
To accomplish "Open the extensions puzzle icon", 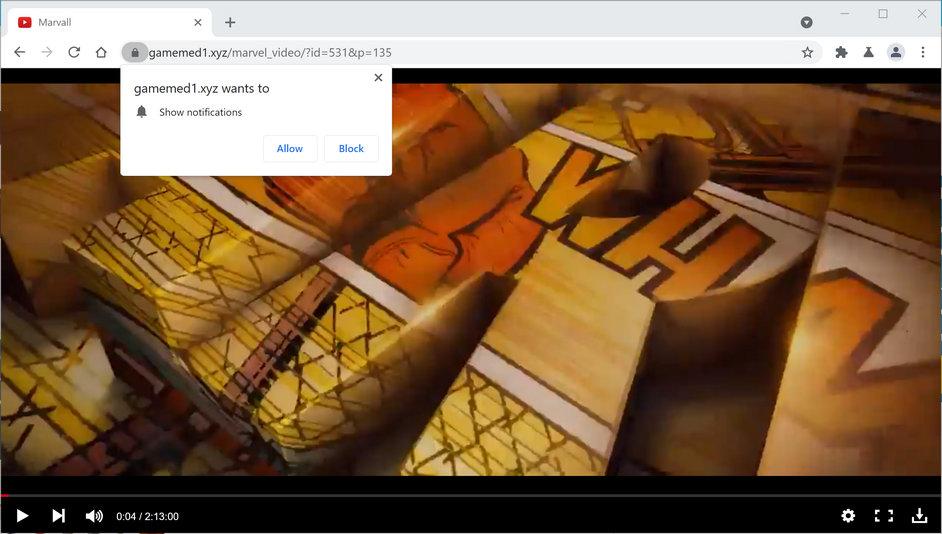I will [x=841, y=52].
